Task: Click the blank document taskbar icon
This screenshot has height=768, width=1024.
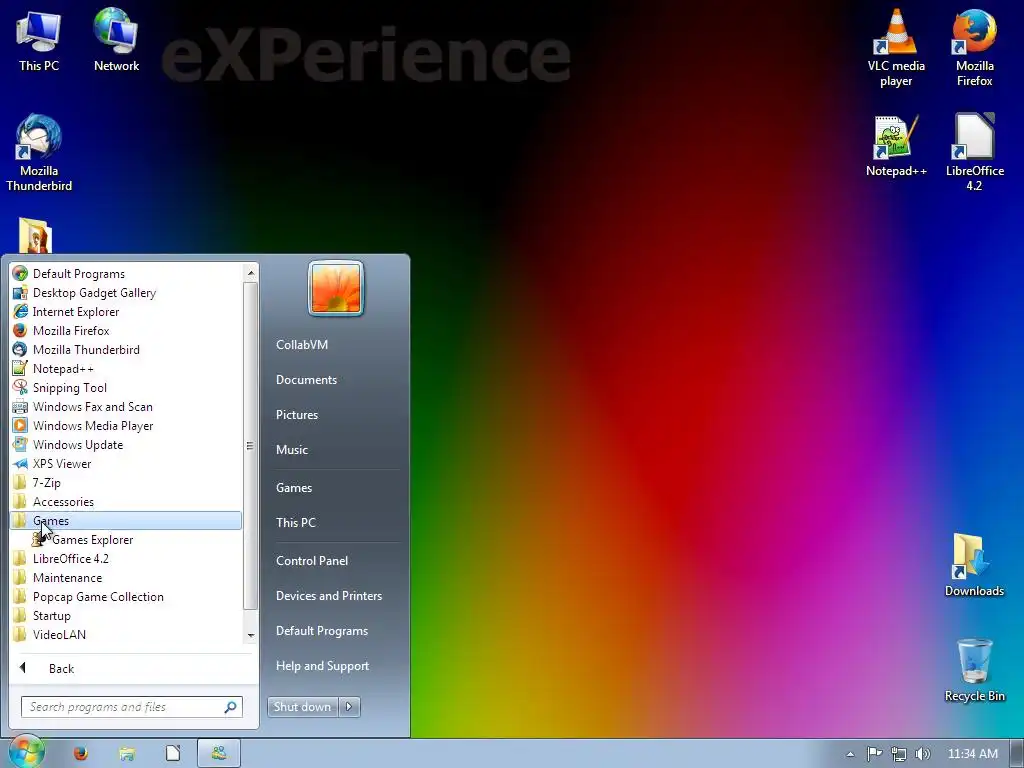Action: pyautogui.click(x=173, y=753)
